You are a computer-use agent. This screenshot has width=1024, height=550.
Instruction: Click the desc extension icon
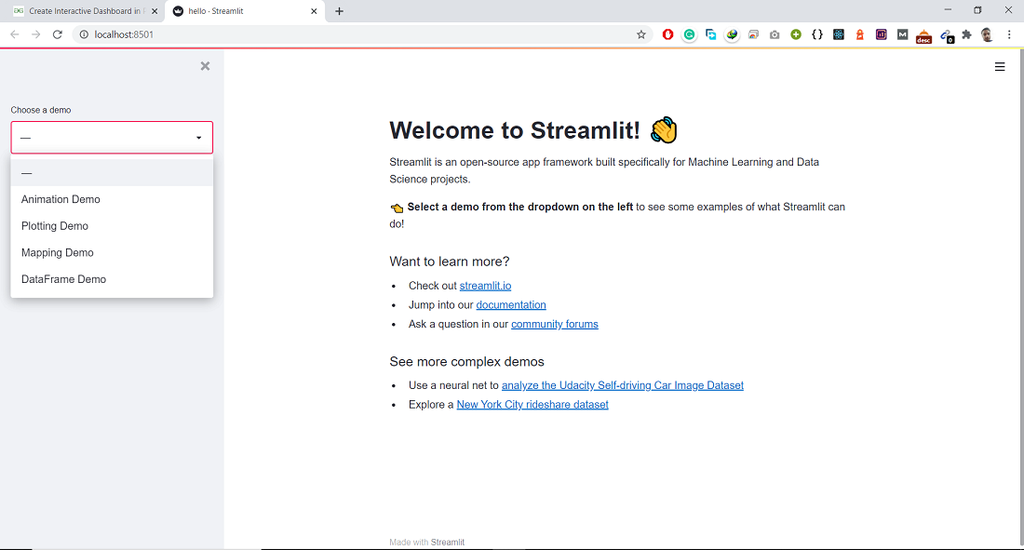pos(923,36)
